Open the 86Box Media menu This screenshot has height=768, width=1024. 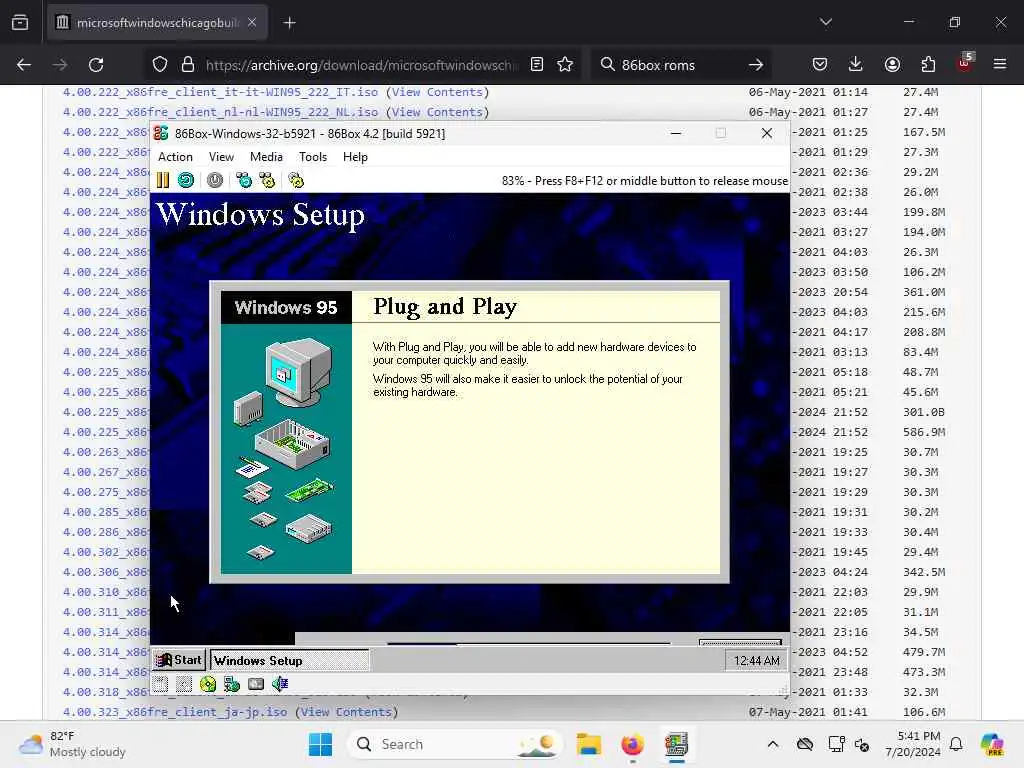point(266,157)
